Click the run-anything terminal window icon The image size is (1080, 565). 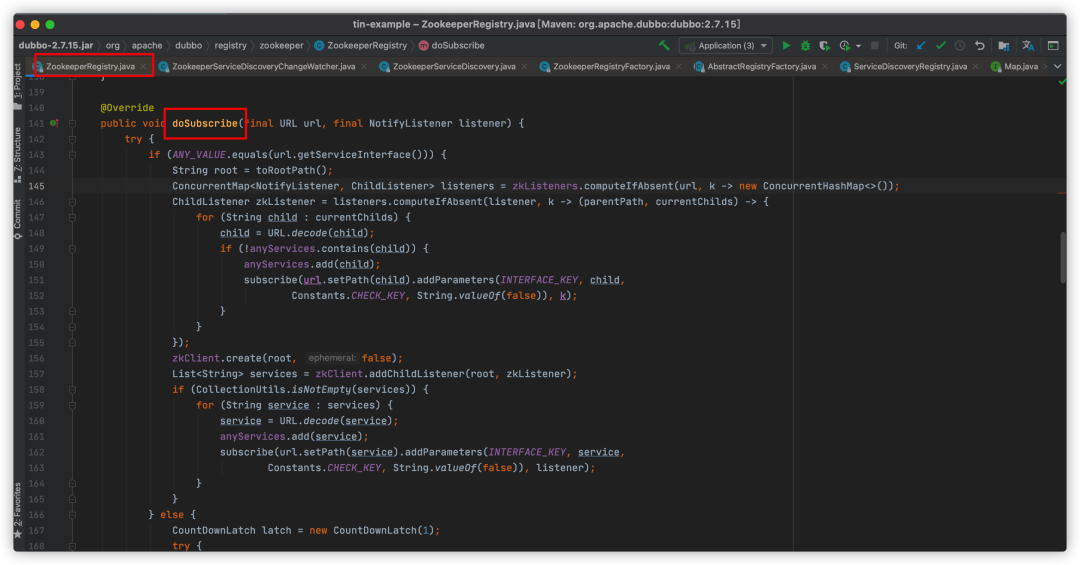coord(1053,45)
